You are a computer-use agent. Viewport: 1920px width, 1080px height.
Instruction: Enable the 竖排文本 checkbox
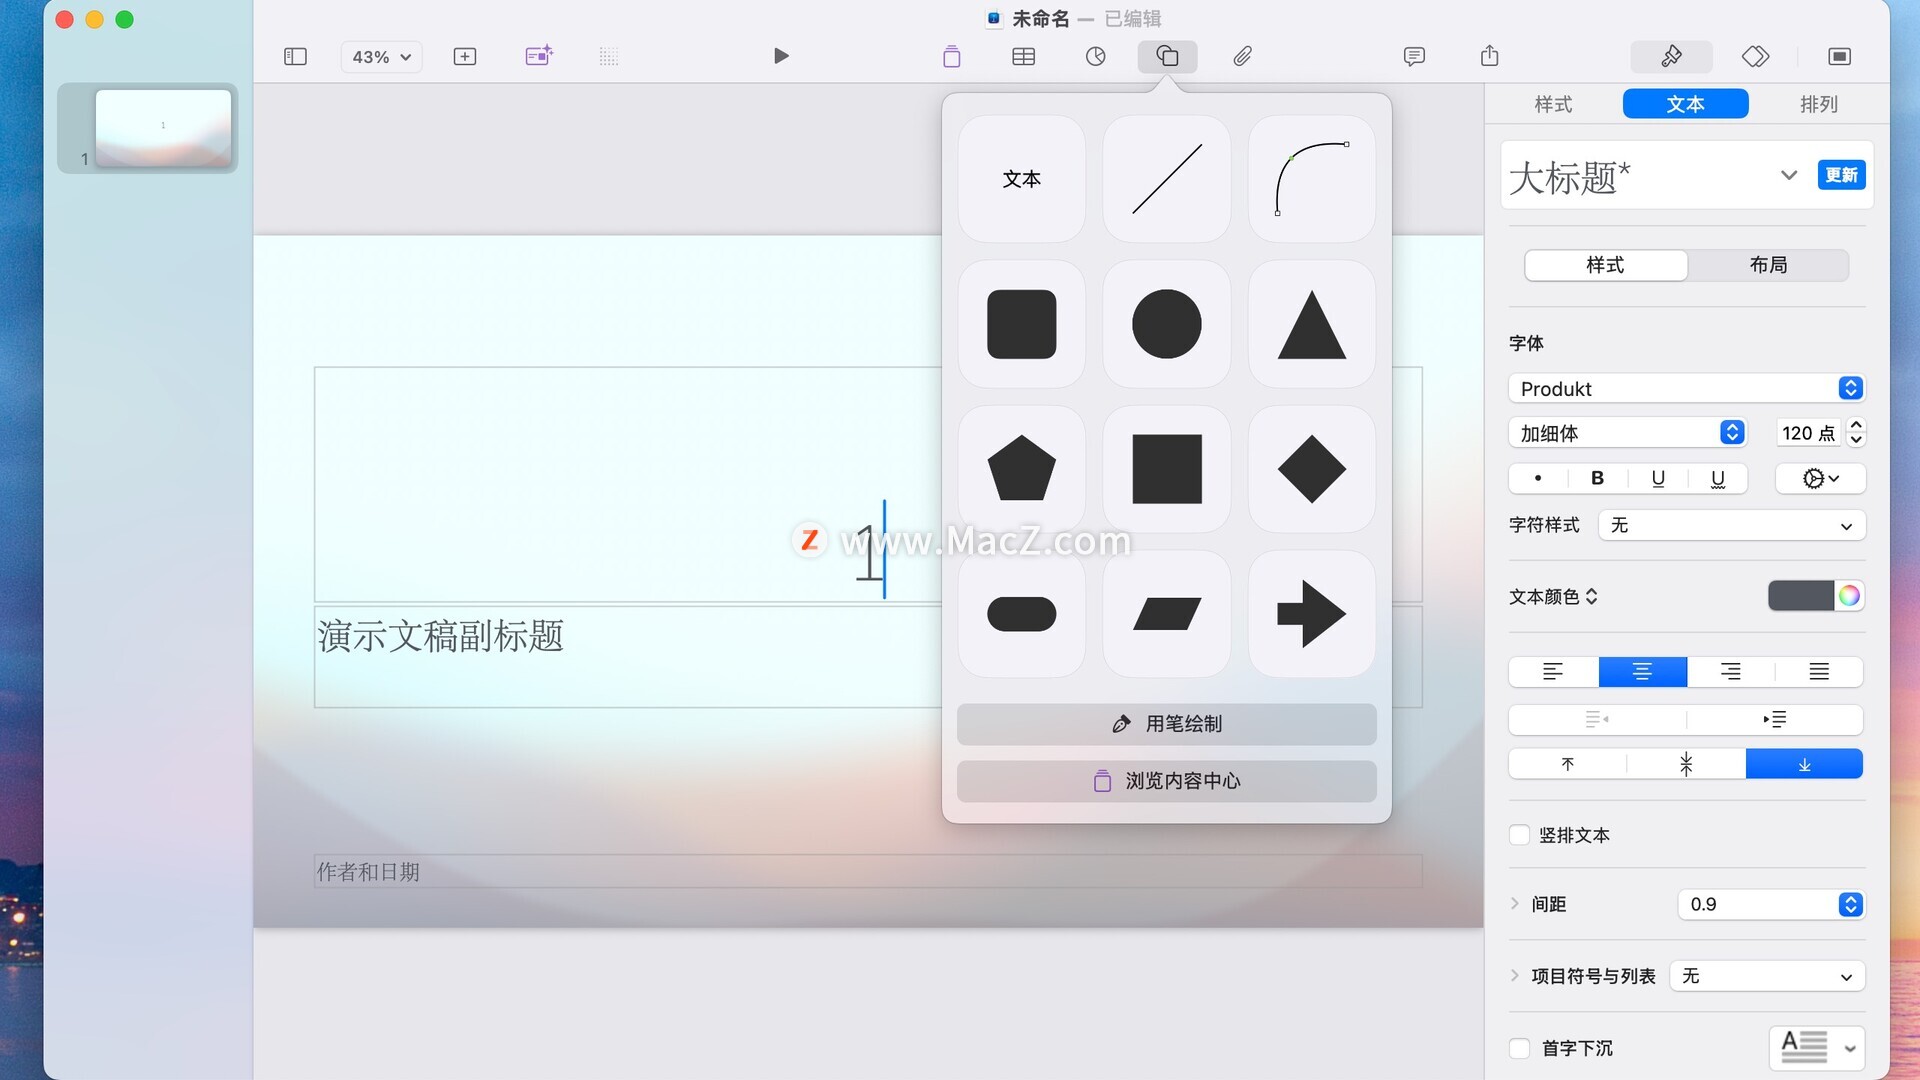[x=1519, y=835]
